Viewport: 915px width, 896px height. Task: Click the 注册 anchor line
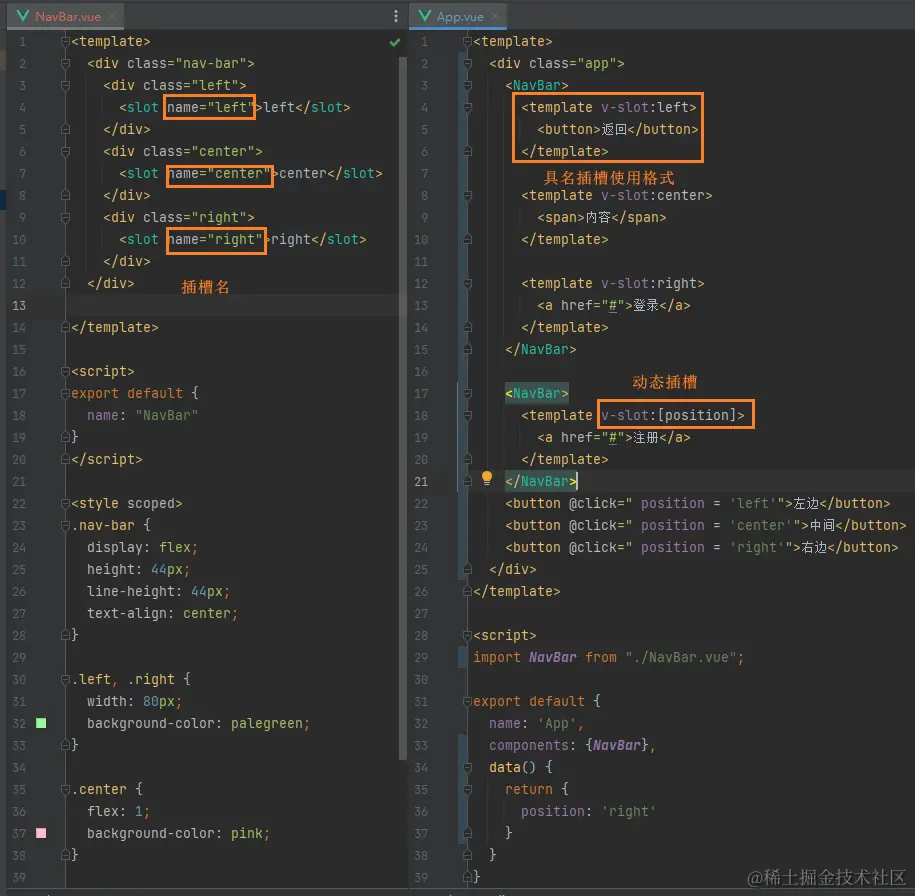pyautogui.click(x=613, y=438)
